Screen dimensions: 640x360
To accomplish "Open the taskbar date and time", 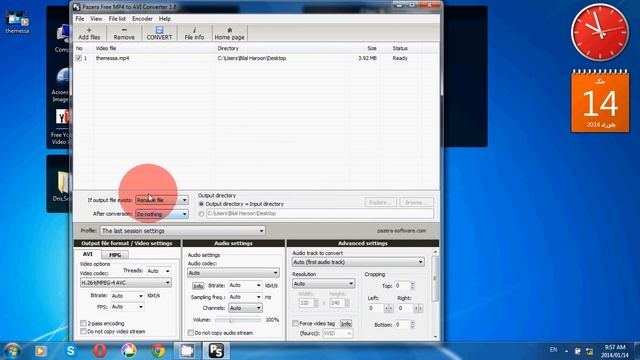I will point(615,351).
